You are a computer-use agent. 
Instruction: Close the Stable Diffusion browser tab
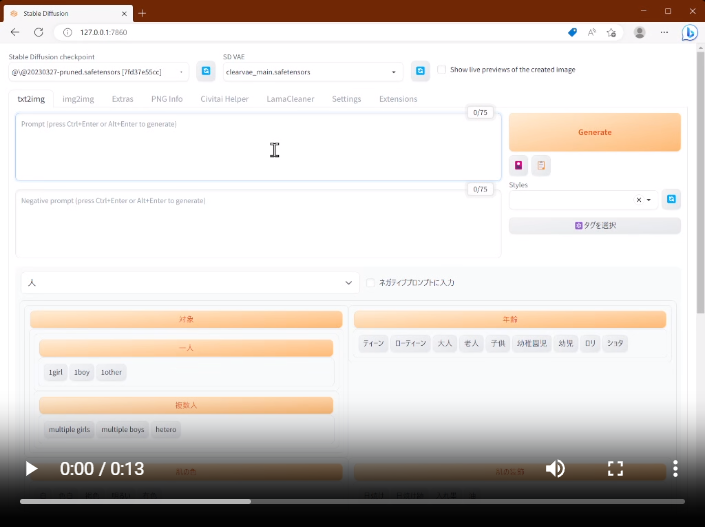pos(124,13)
